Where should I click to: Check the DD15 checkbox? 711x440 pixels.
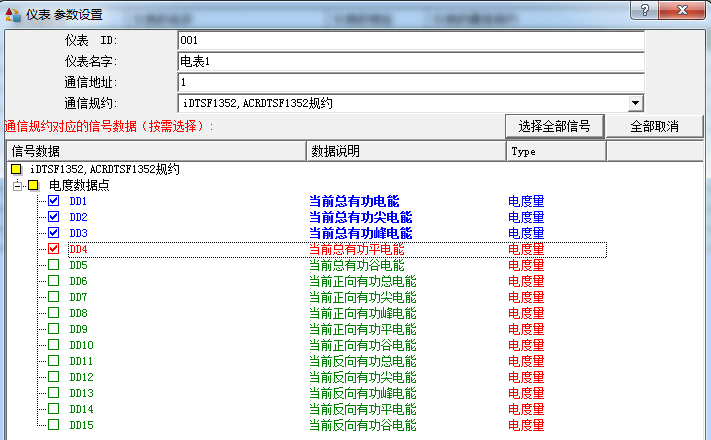point(54,425)
